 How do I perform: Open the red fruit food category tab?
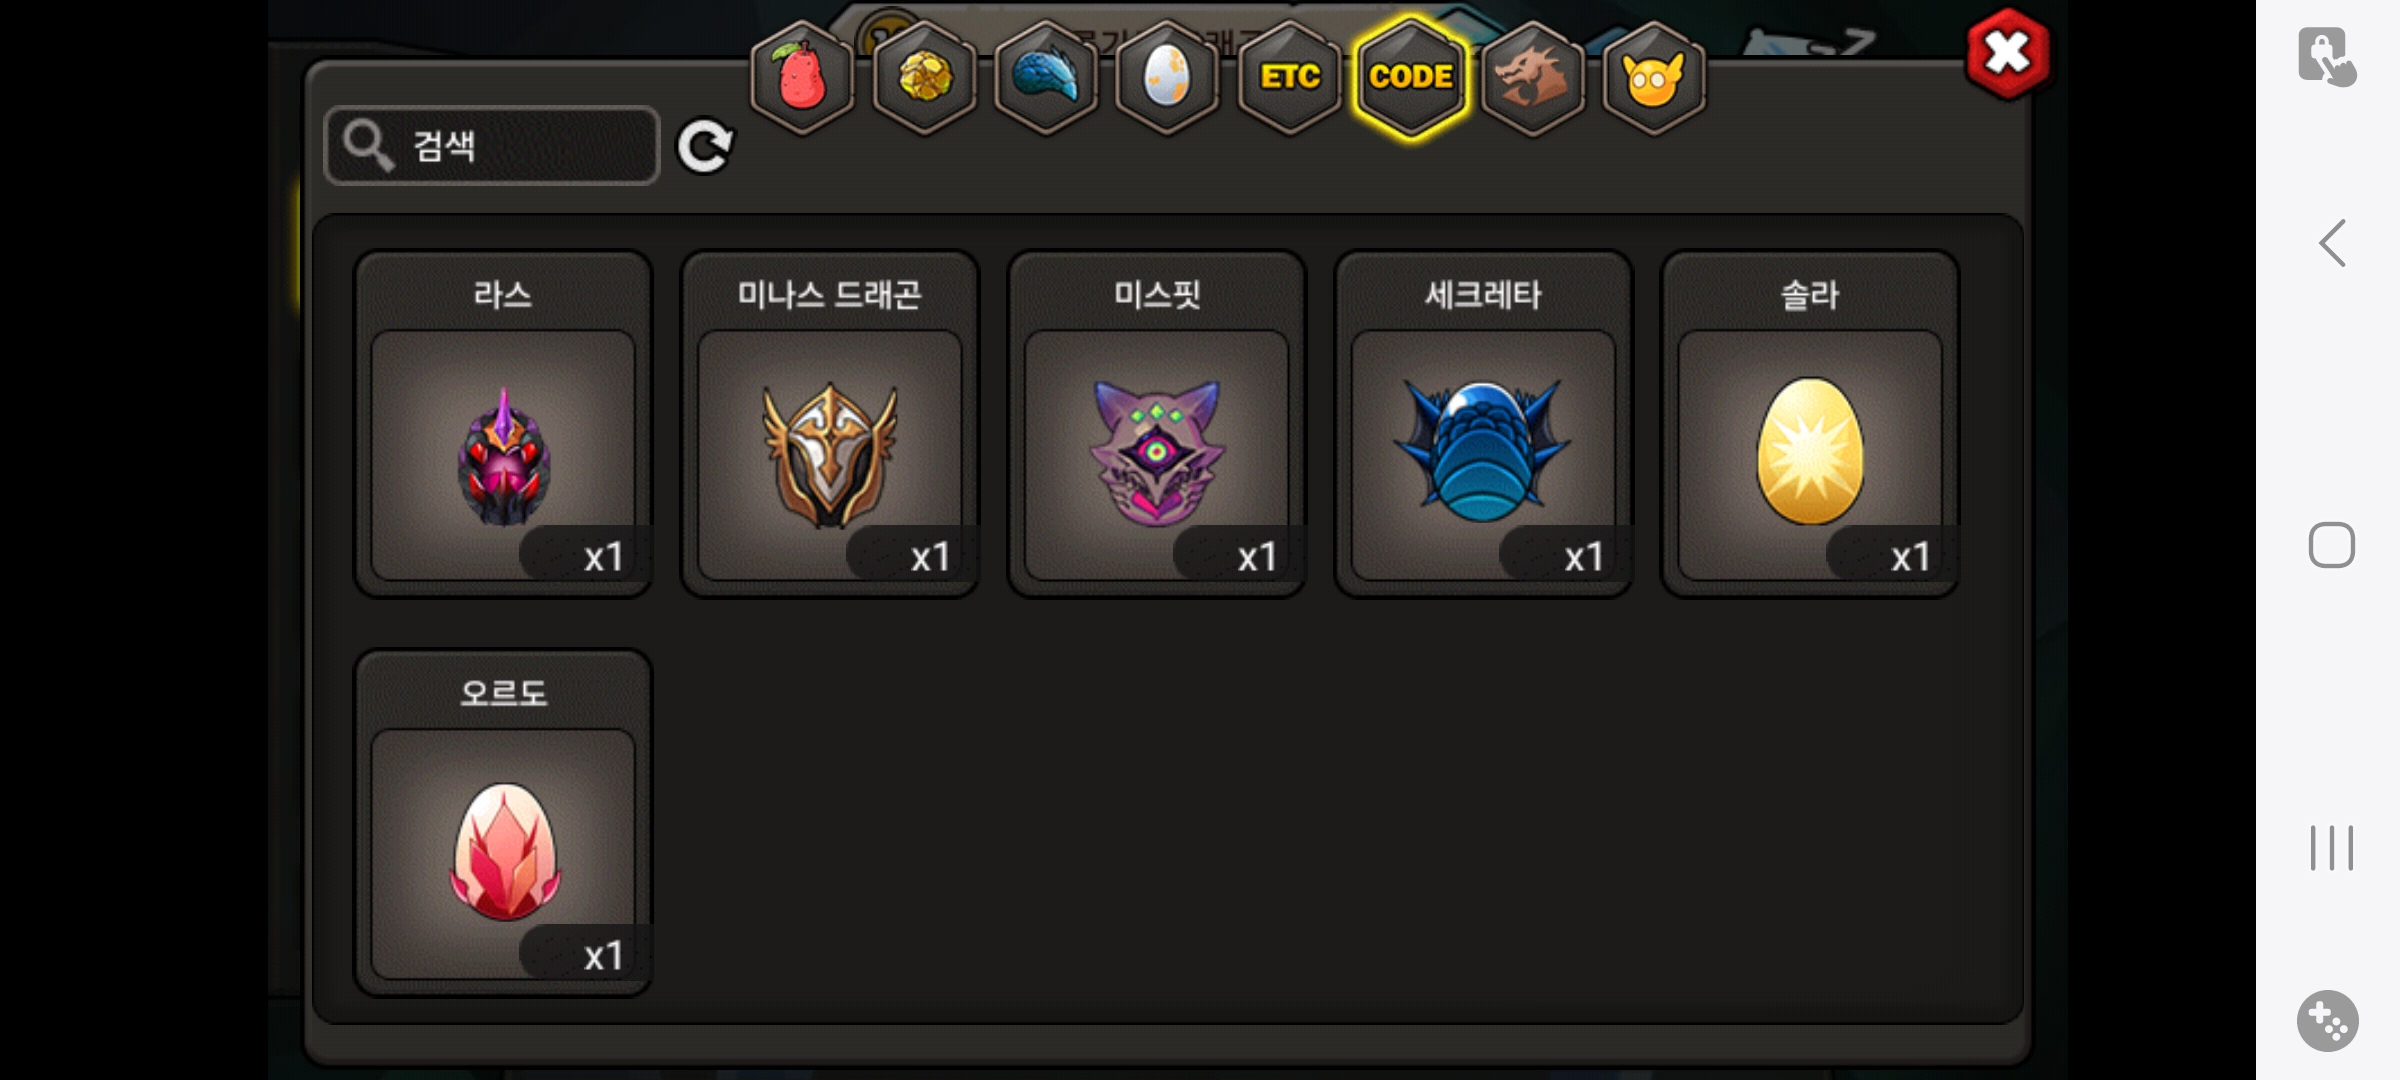802,77
